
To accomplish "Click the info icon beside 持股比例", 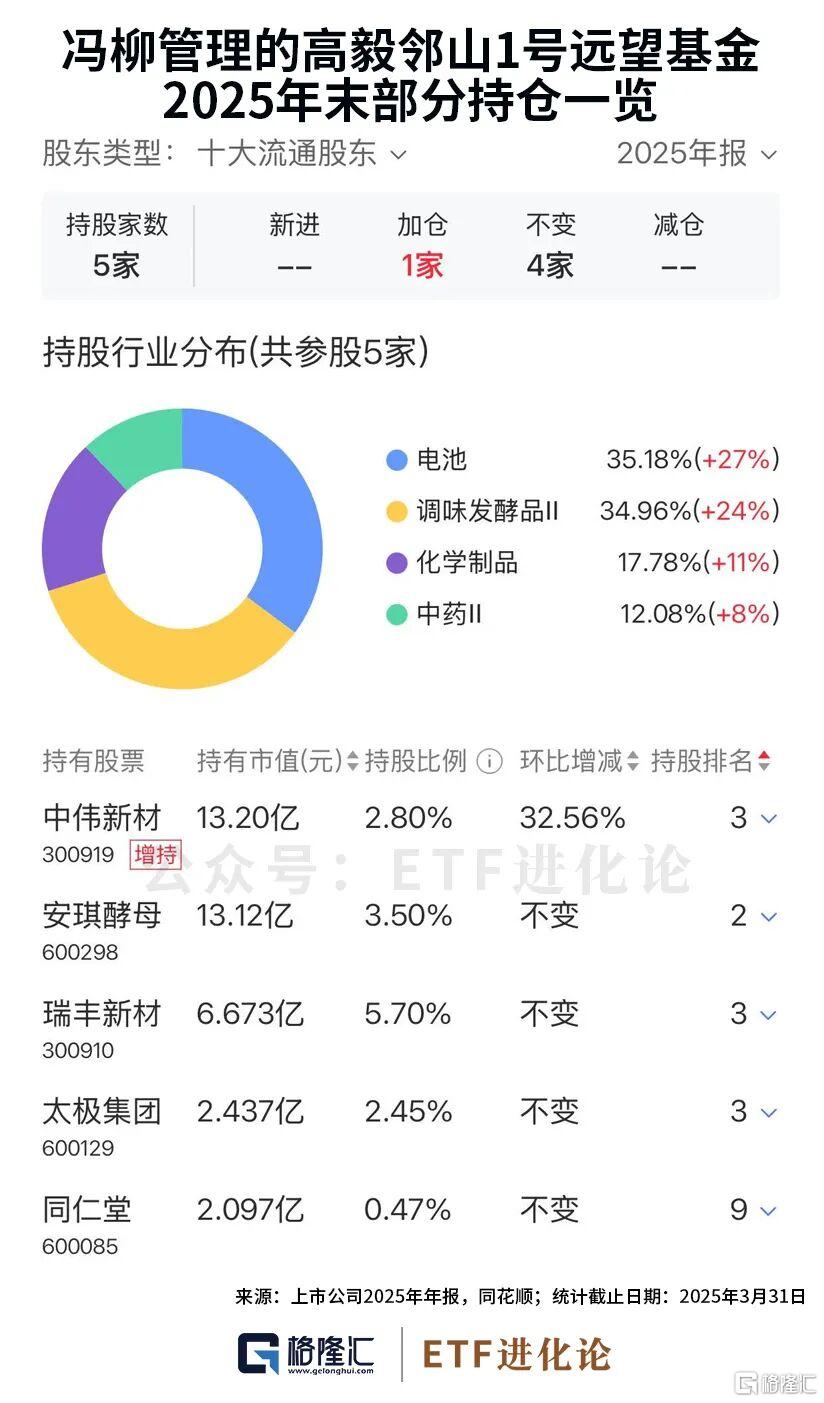I will (x=489, y=762).
